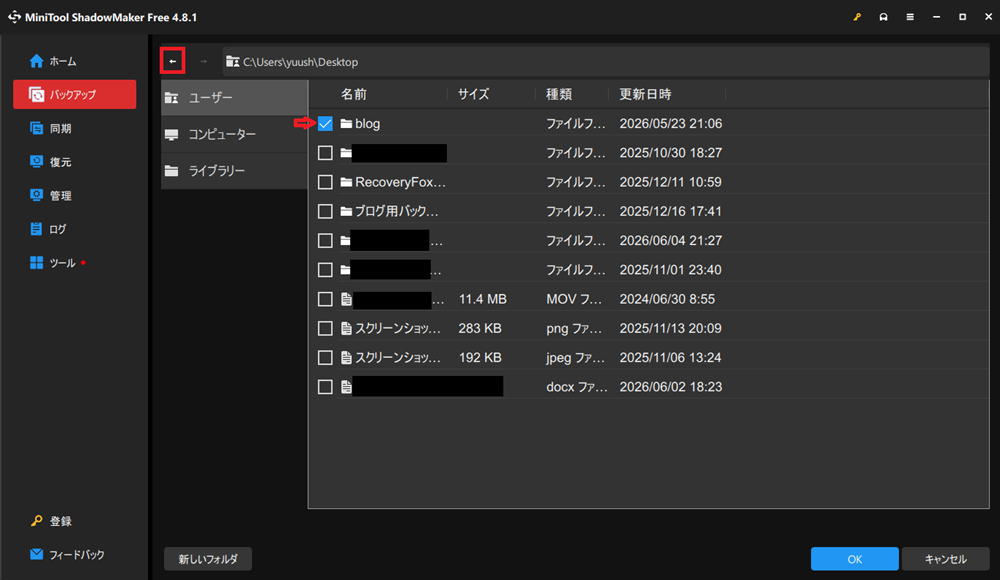This screenshot has height=580, width=1000.
Task: Click the ツール grid icon
Action: [x=36, y=263]
